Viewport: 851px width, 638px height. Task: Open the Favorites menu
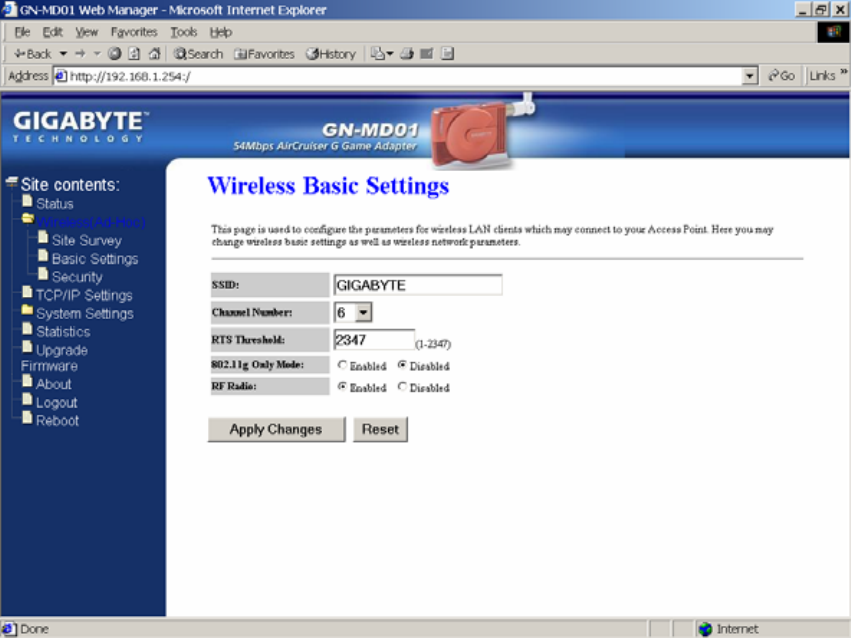click(x=134, y=32)
